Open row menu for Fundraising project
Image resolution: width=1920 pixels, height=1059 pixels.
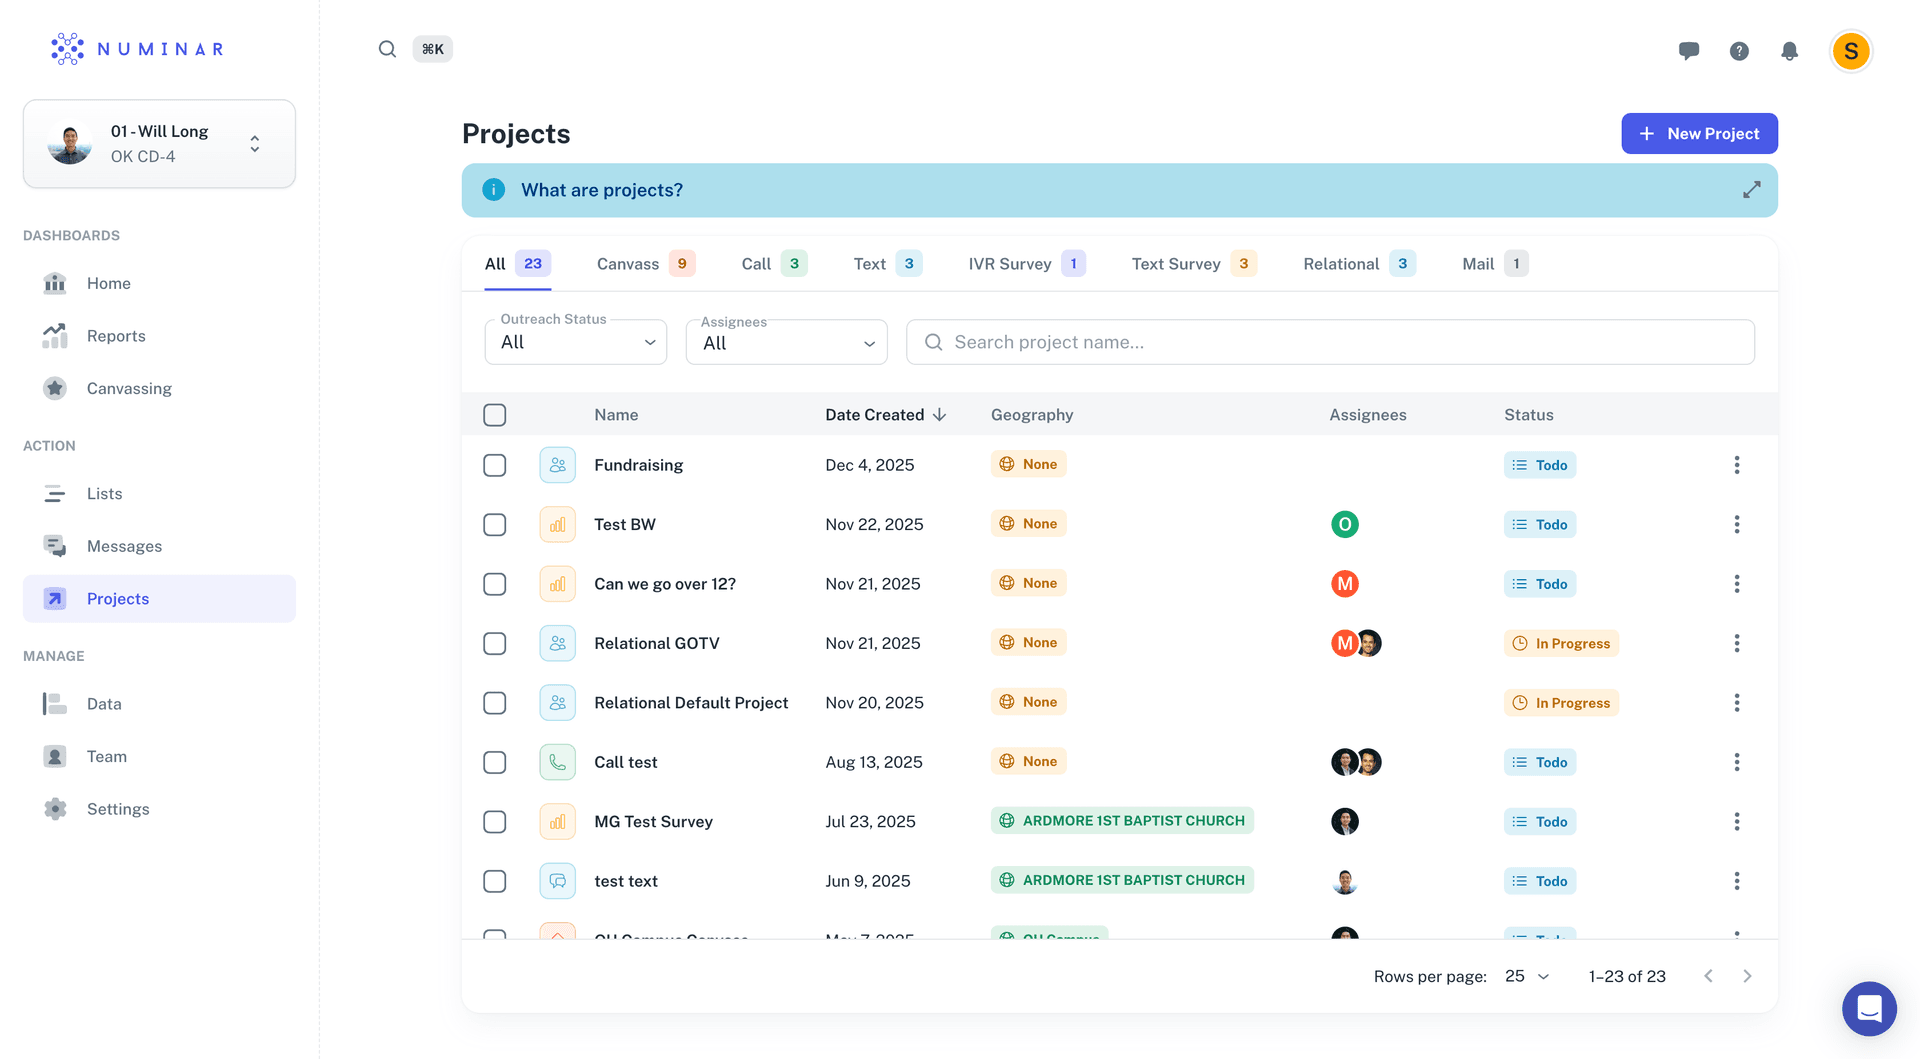[x=1737, y=465]
